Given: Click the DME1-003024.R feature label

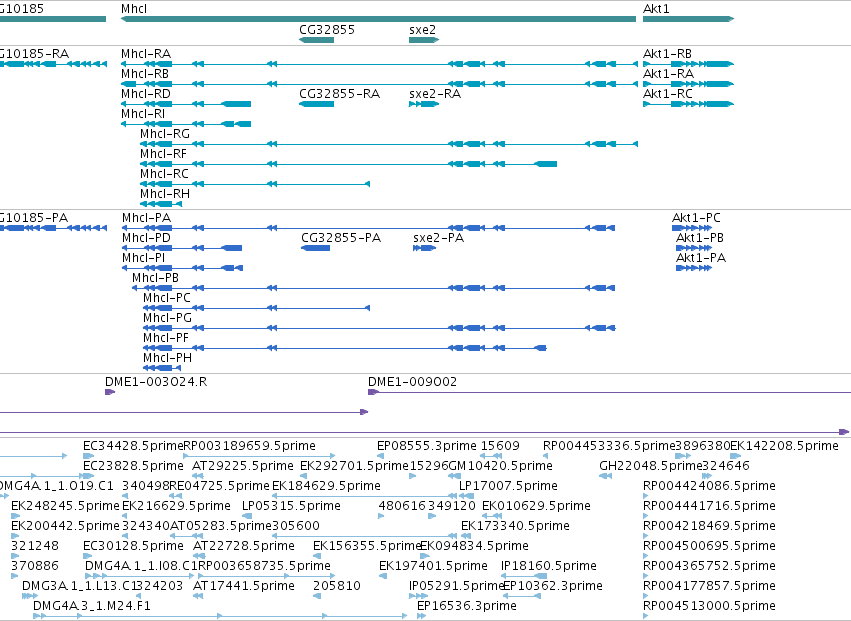Looking at the screenshot, I should 156,382.
